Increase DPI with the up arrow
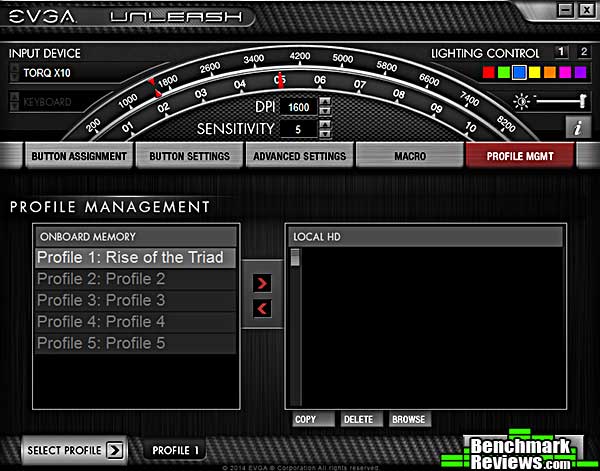This screenshot has height=471, width=600. coord(324,102)
